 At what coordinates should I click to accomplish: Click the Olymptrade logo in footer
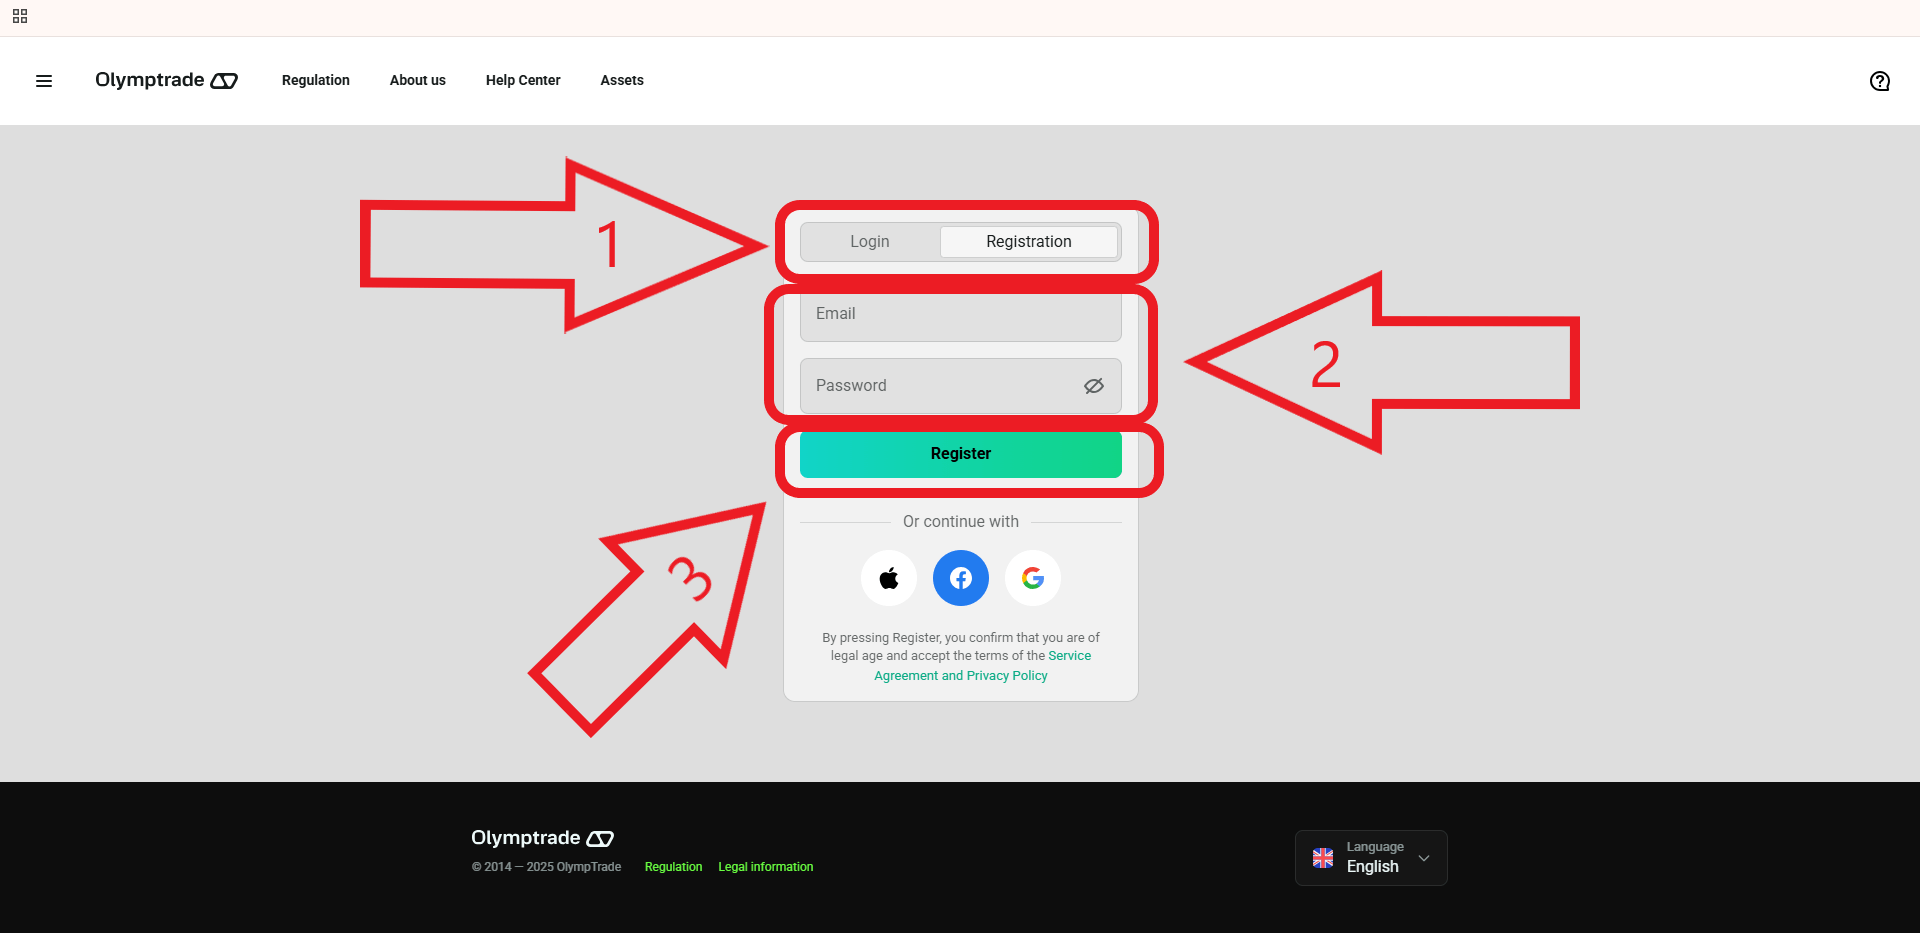(542, 838)
